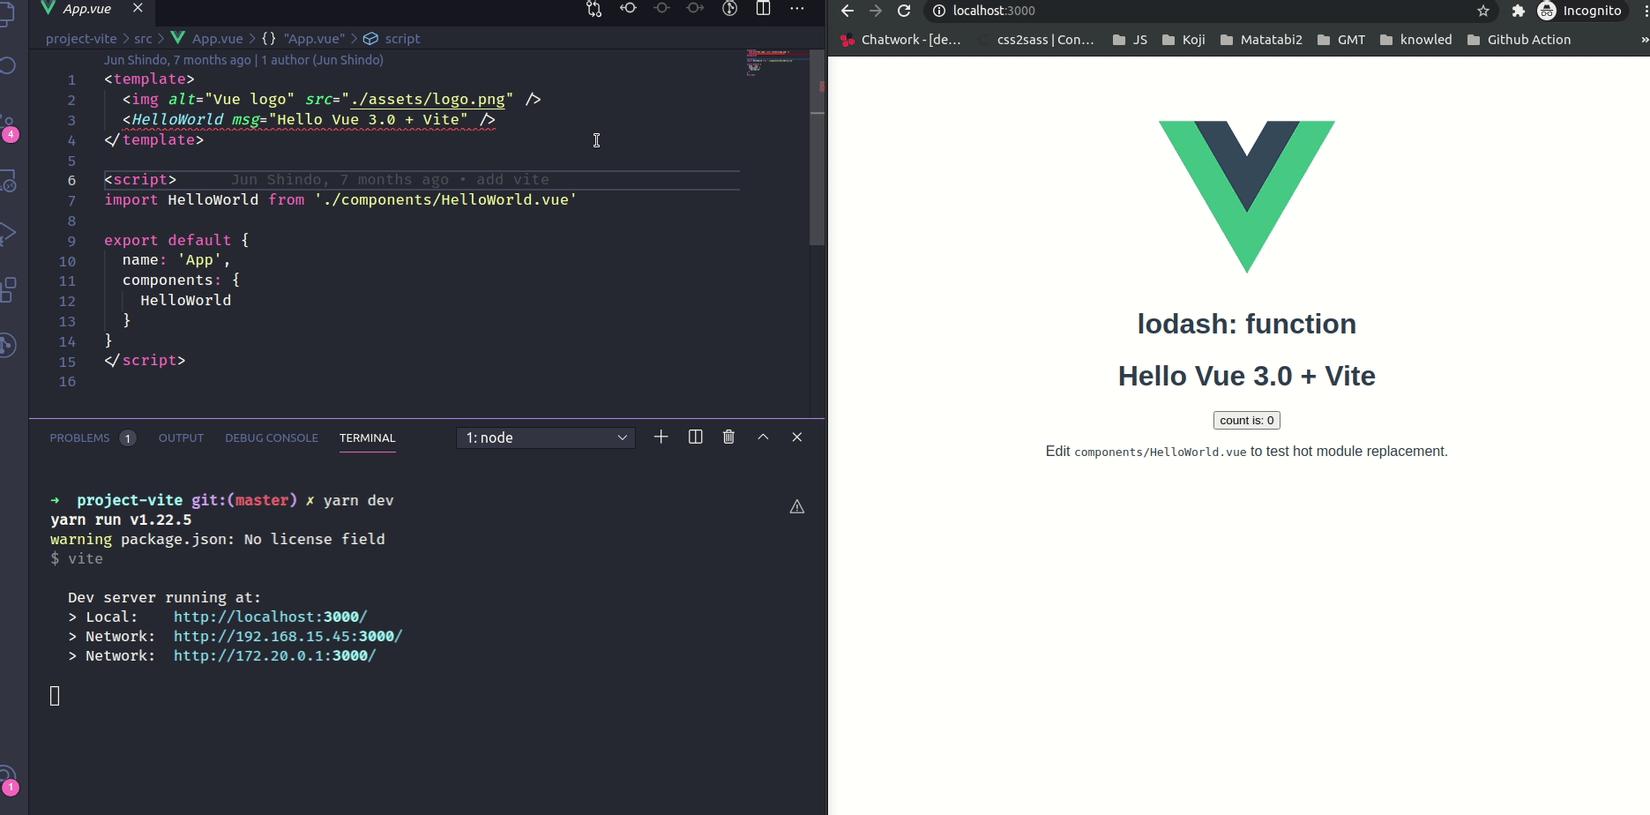
Task: Bookmark this page with star icon
Action: [1483, 11]
